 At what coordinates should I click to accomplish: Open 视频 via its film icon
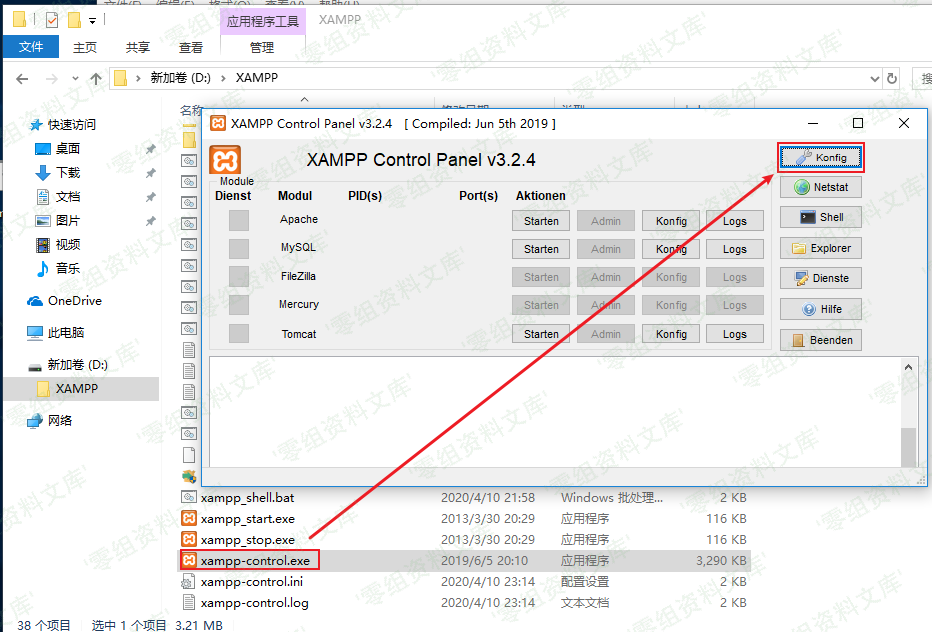tap(43, 244)
